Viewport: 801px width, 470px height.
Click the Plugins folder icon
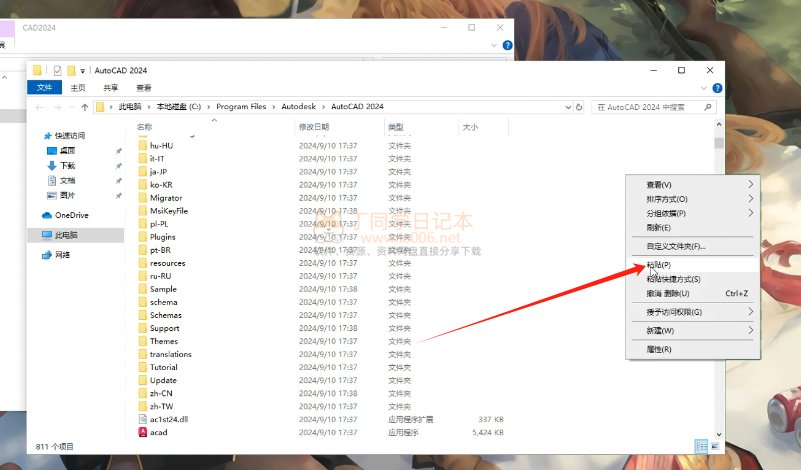(x=142, y=237)
